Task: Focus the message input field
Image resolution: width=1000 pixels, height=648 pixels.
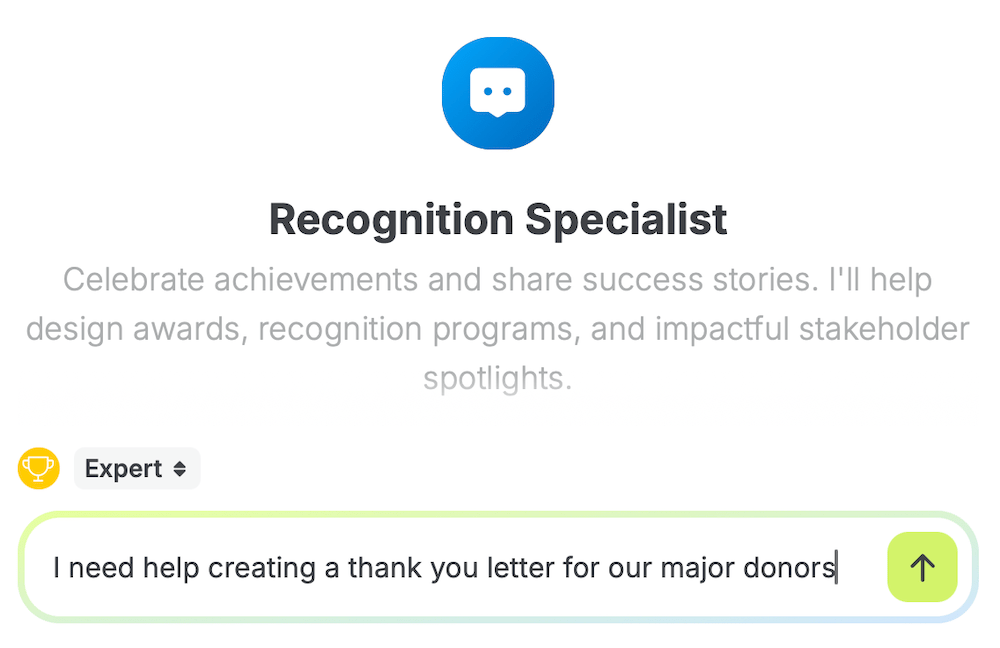Action: click(x=450, y=568)
